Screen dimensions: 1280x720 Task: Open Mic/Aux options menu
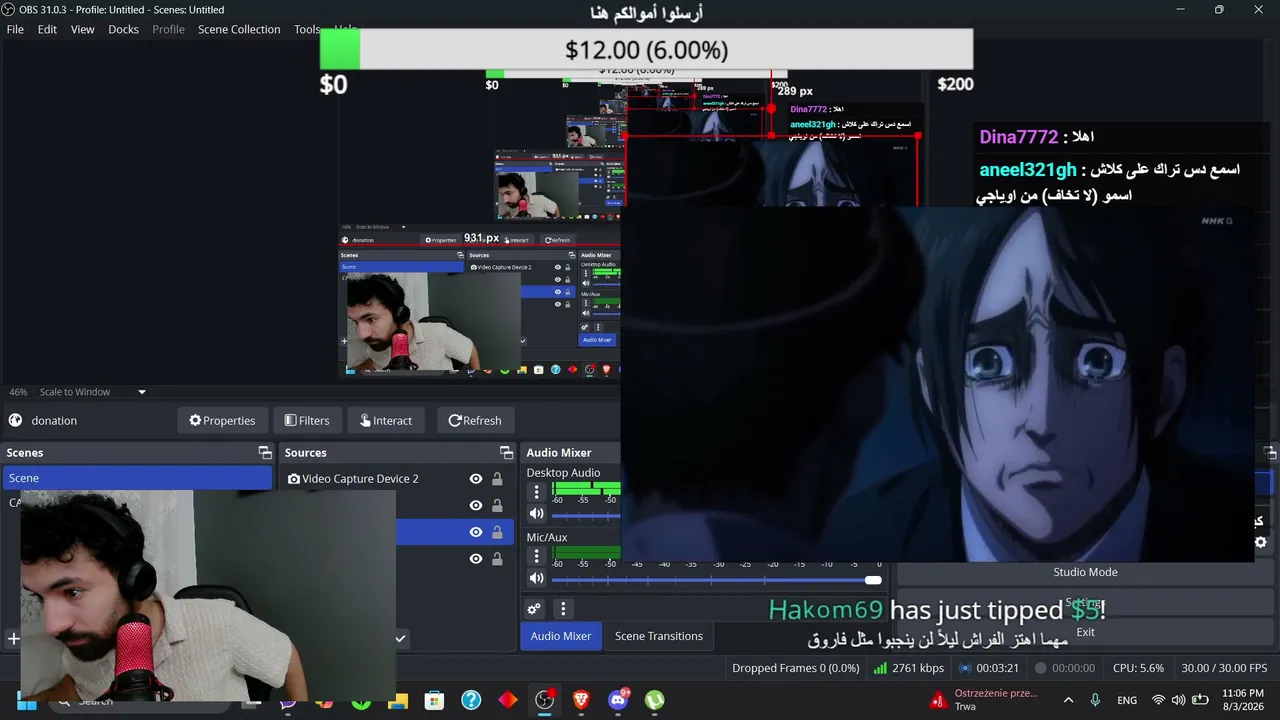click(536, 557)
